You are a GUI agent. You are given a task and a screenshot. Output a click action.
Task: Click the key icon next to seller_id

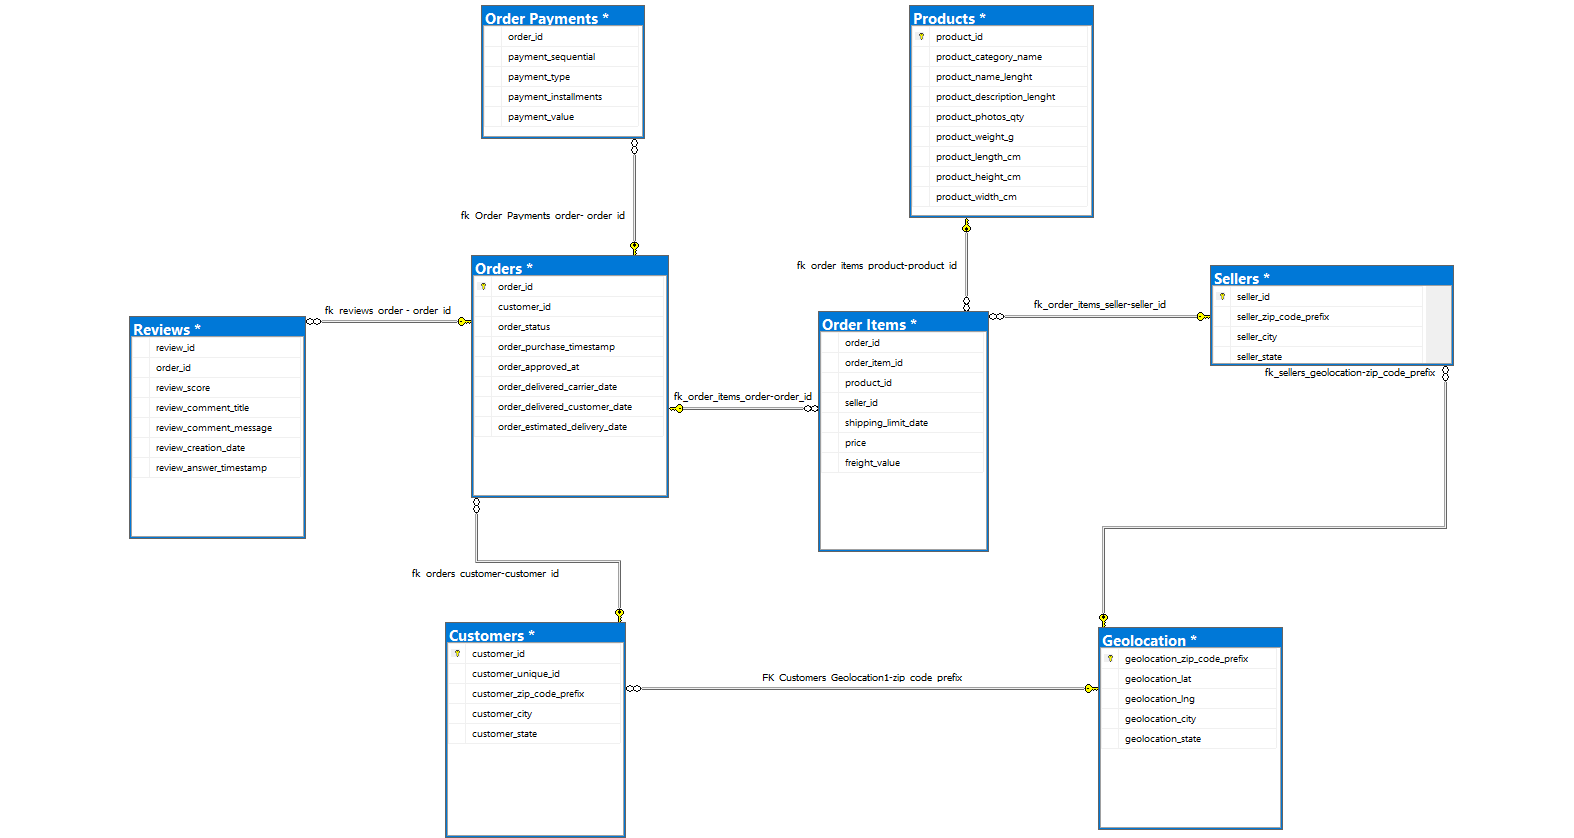[1222, 297]
